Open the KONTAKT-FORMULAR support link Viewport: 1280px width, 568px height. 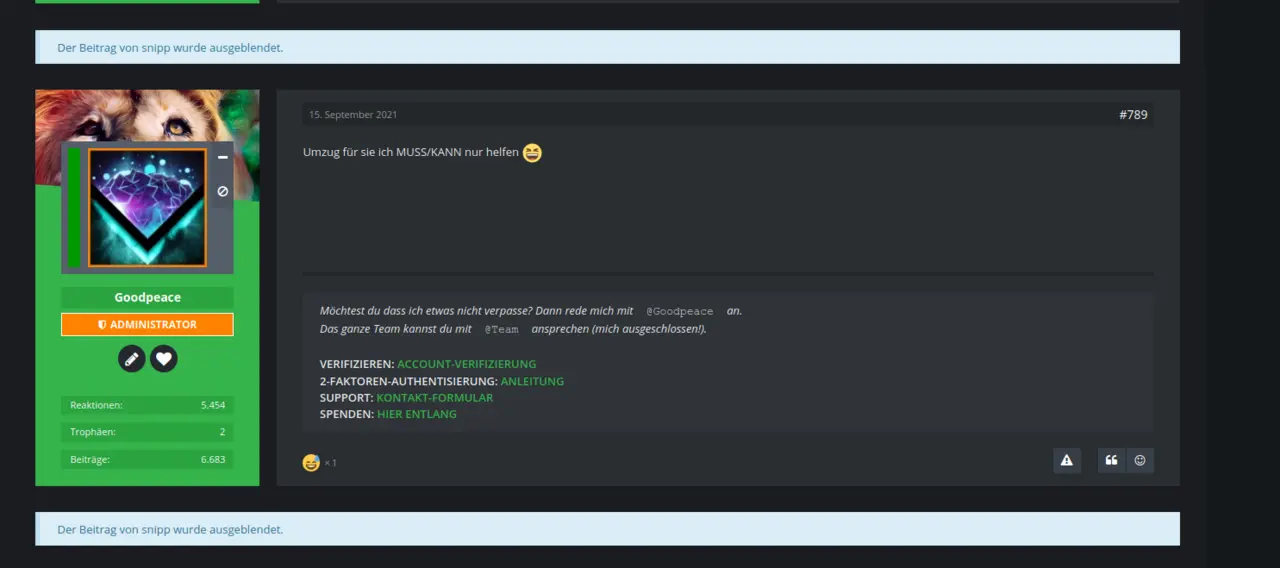point(434,398)
